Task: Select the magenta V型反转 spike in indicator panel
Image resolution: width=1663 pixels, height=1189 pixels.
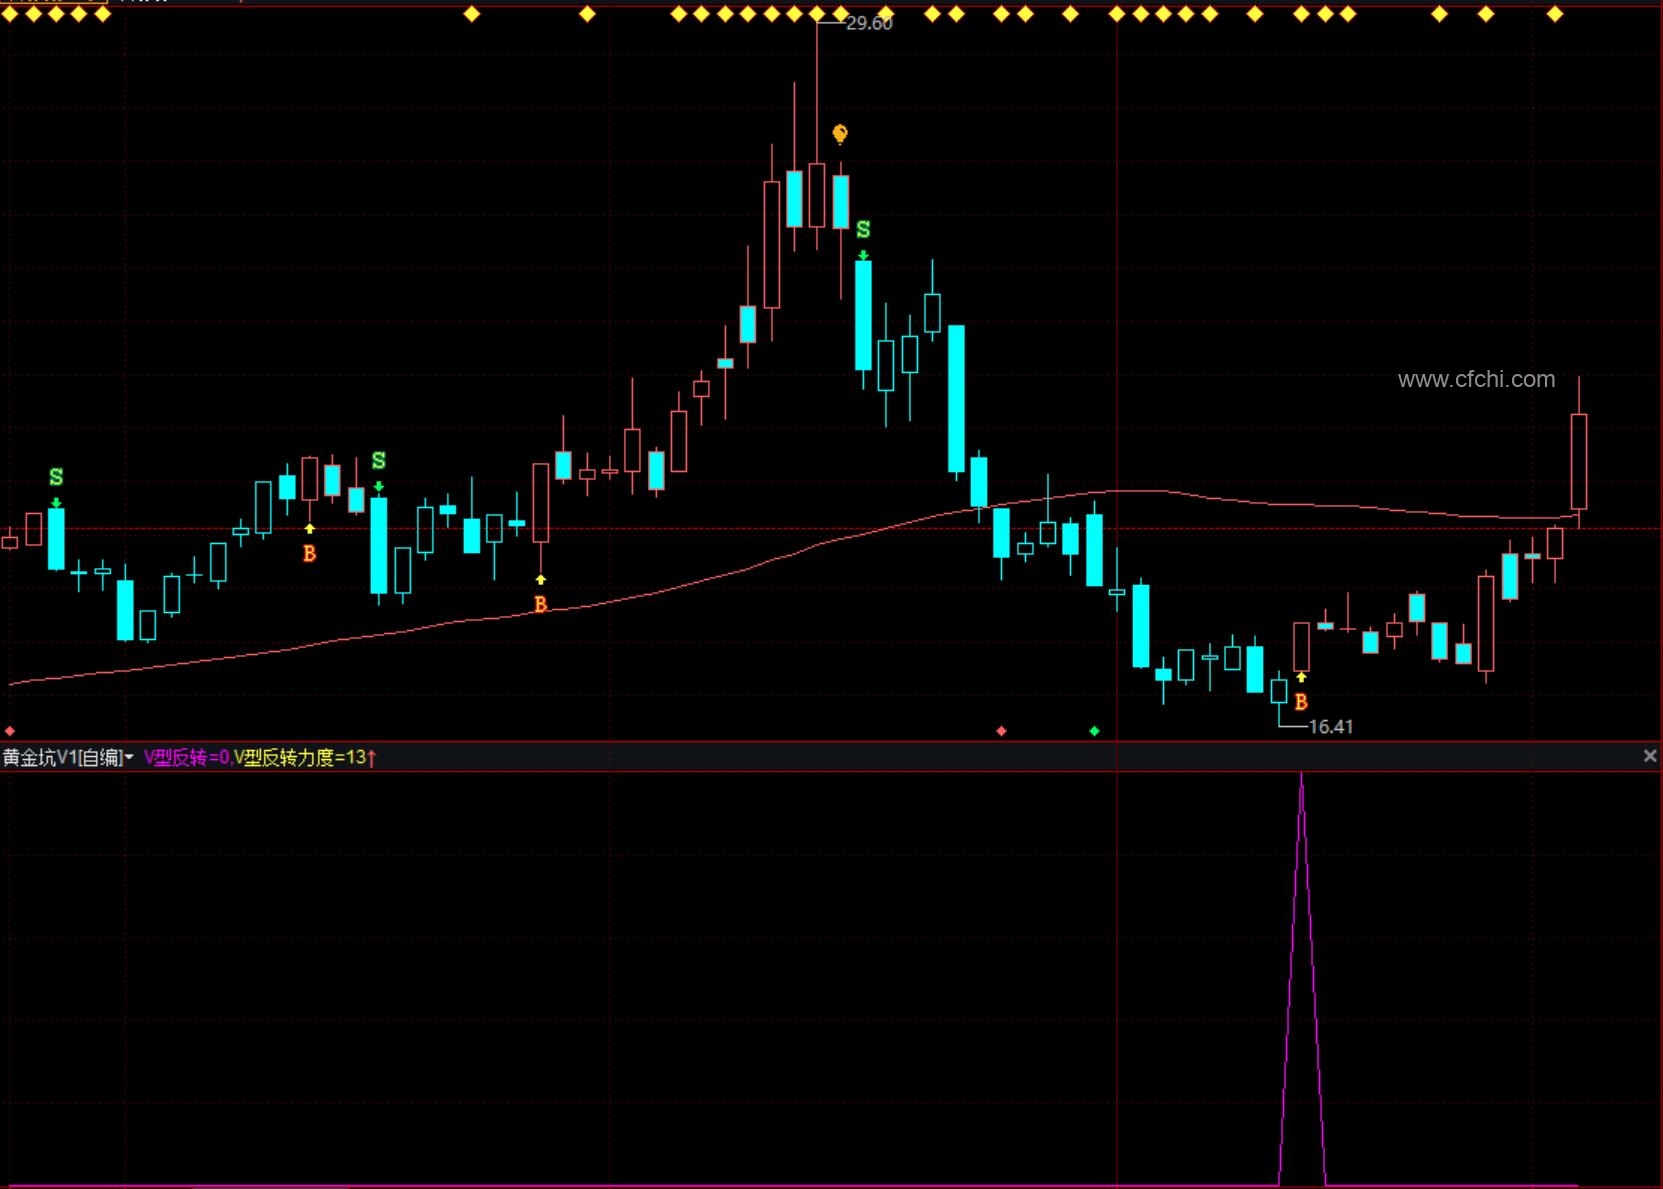Action: click(1302, 980)
